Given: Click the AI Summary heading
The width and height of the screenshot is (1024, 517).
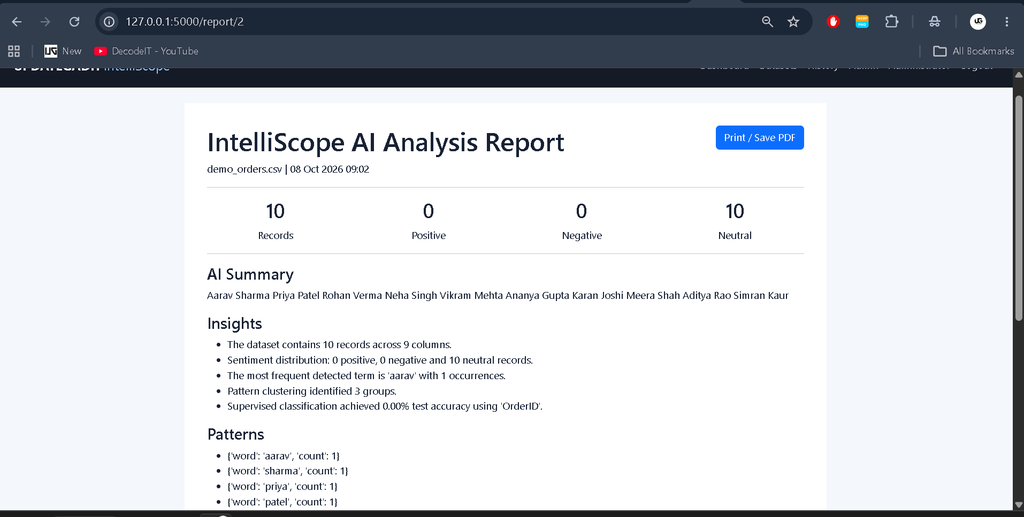Looking at the screenshot, I should 250,274.
